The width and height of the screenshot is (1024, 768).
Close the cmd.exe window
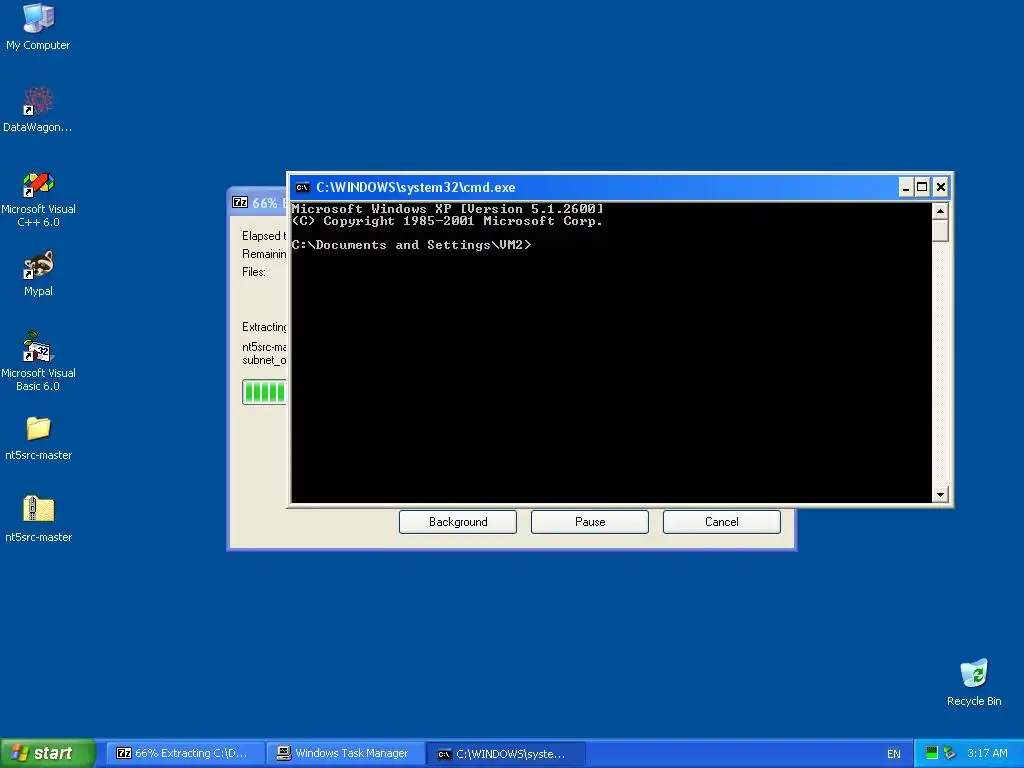coord(940,187)
